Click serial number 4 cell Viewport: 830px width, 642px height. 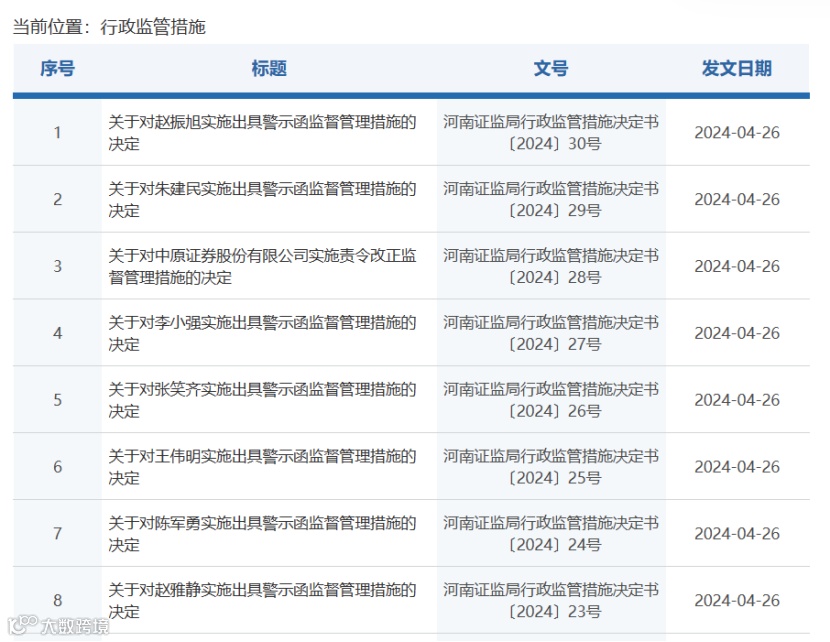point(57,333)
